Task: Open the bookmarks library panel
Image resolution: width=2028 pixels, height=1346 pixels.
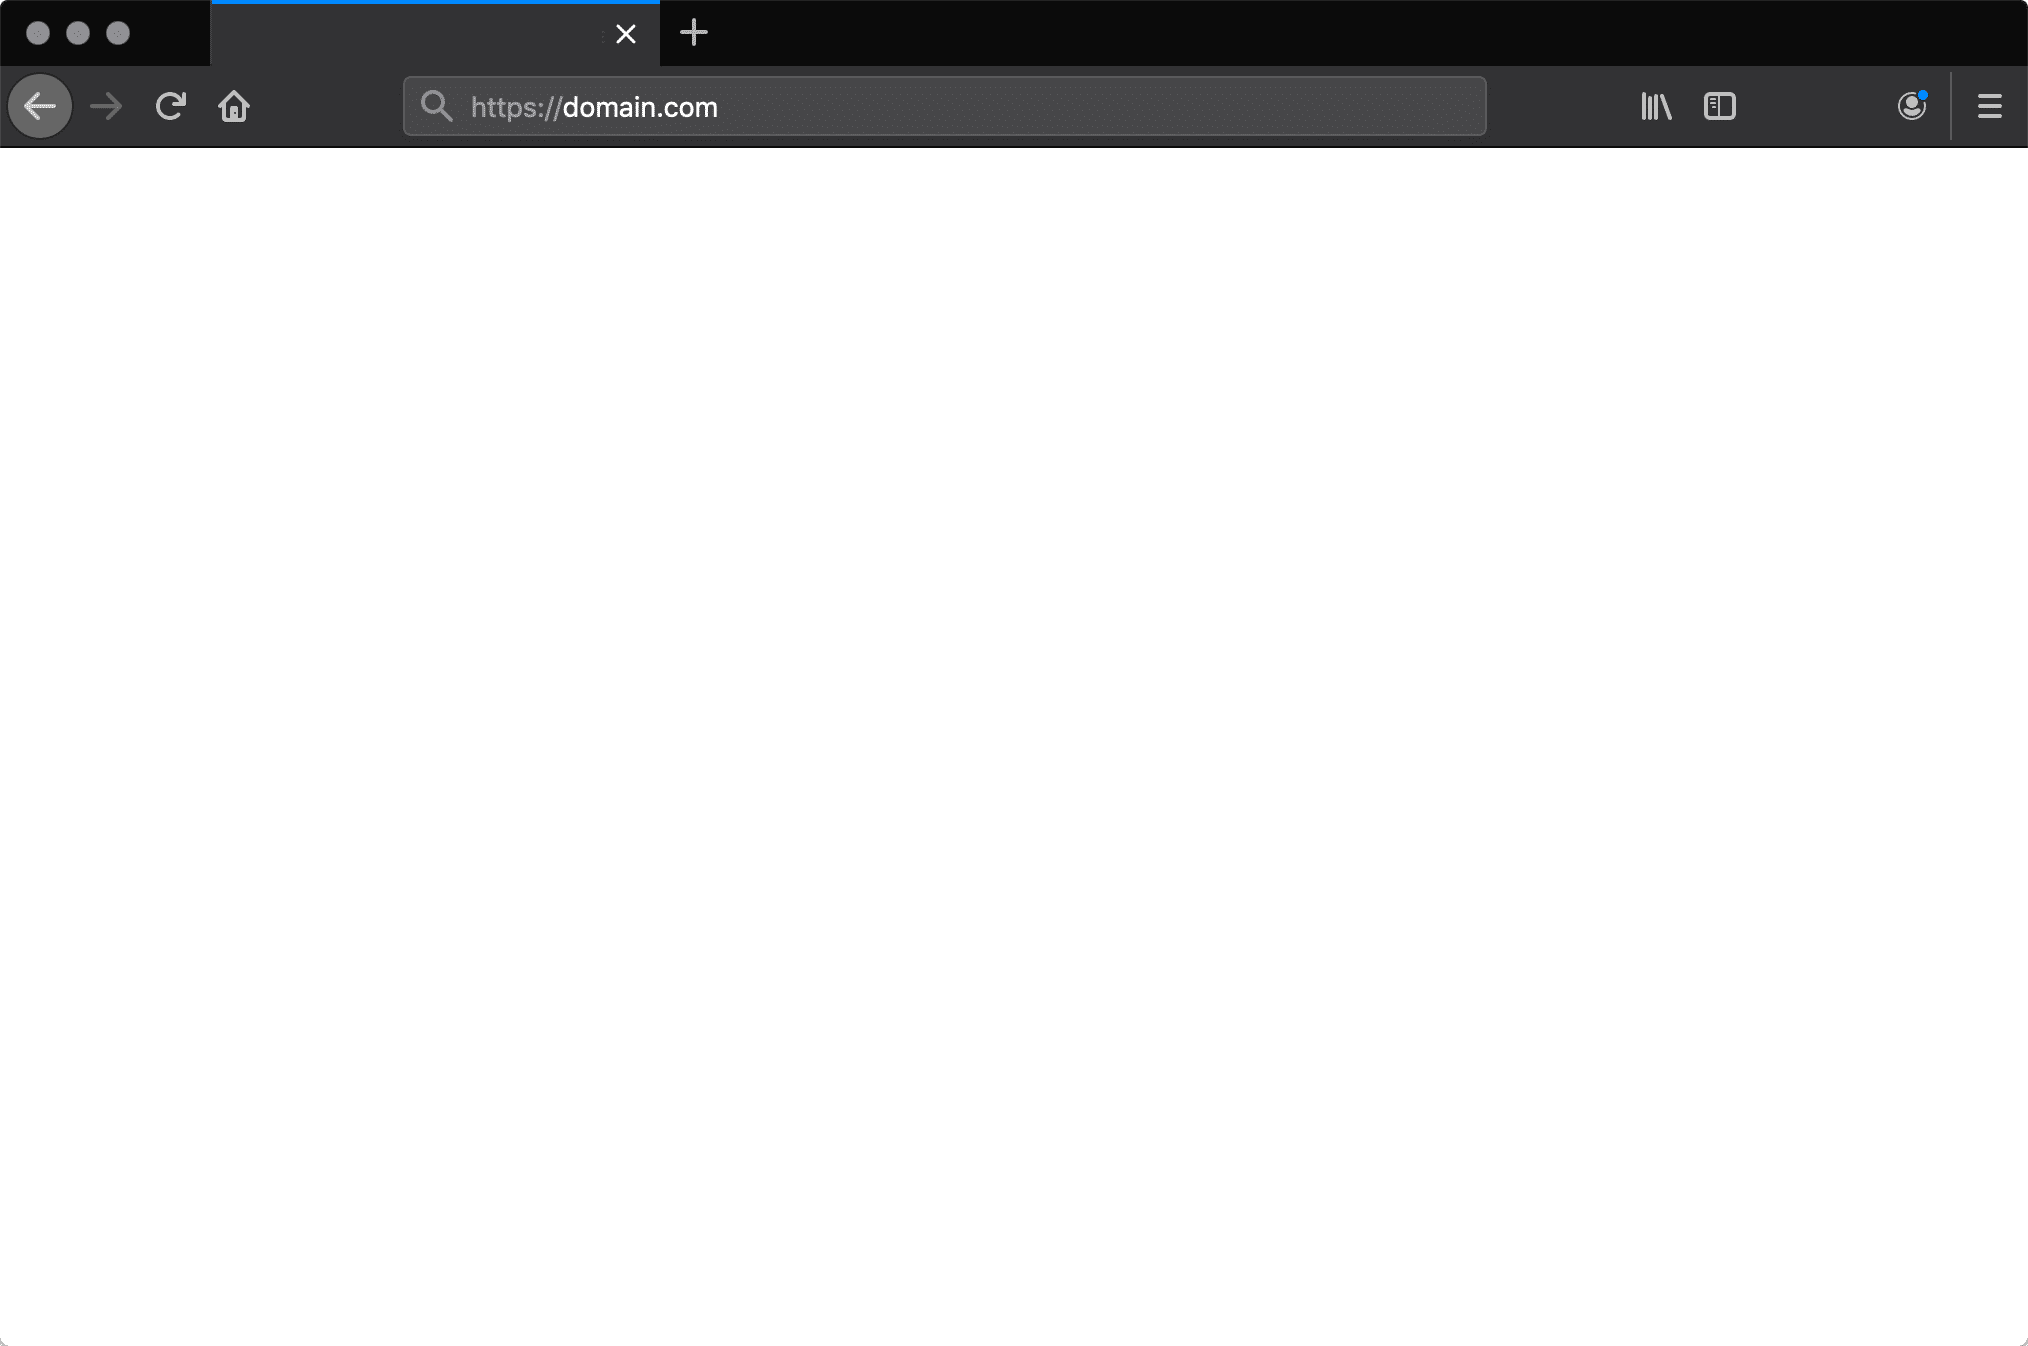Action: [x=1655, y=105]
